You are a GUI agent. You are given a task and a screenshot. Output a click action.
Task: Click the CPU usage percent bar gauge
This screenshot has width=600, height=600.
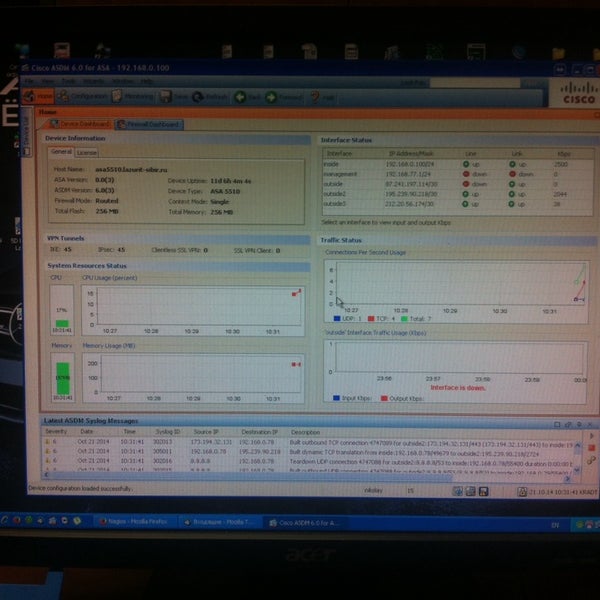pos(62,310)
